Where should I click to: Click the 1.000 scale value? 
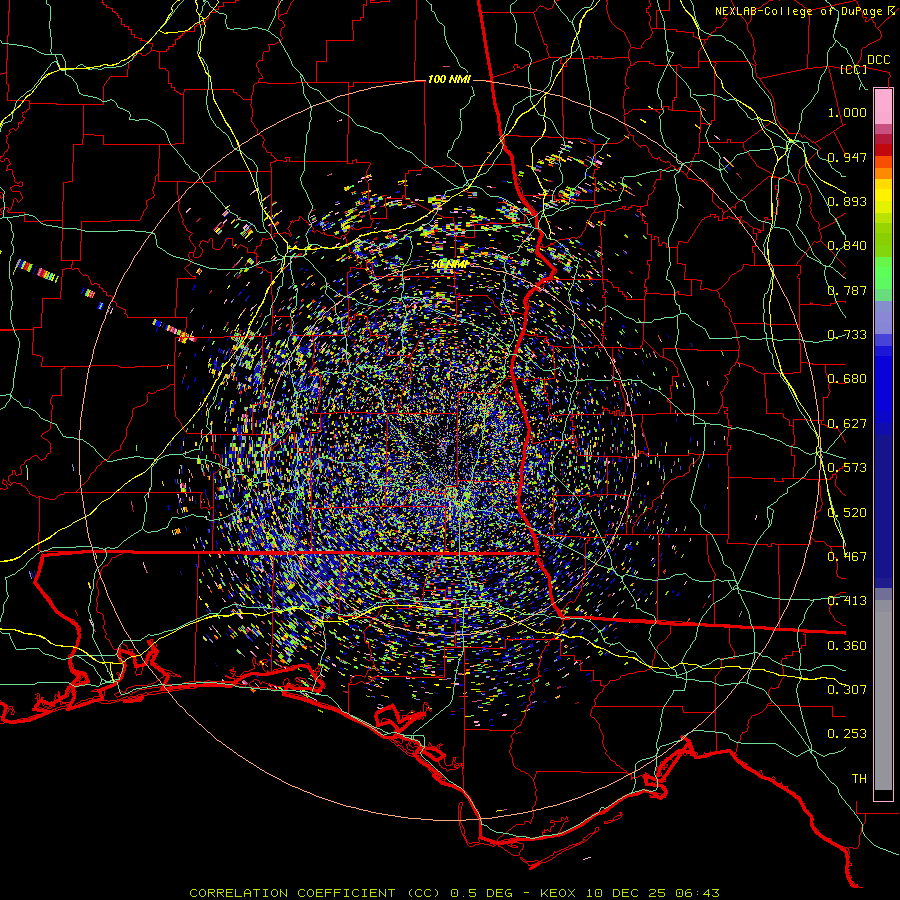pyautogui.click(x=847, y=112)
